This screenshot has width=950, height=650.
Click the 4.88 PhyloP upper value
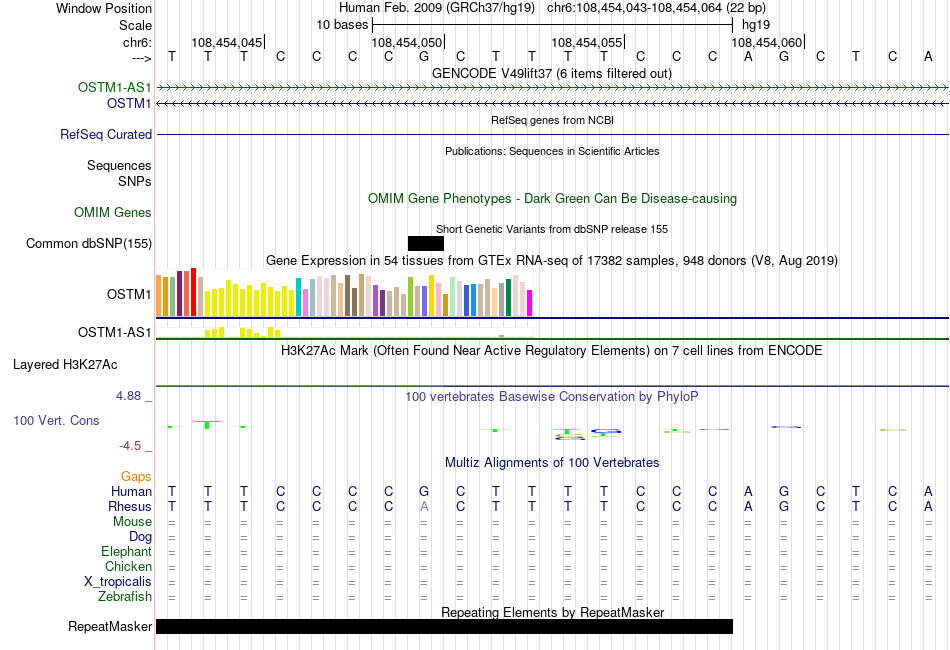[128, 396]
